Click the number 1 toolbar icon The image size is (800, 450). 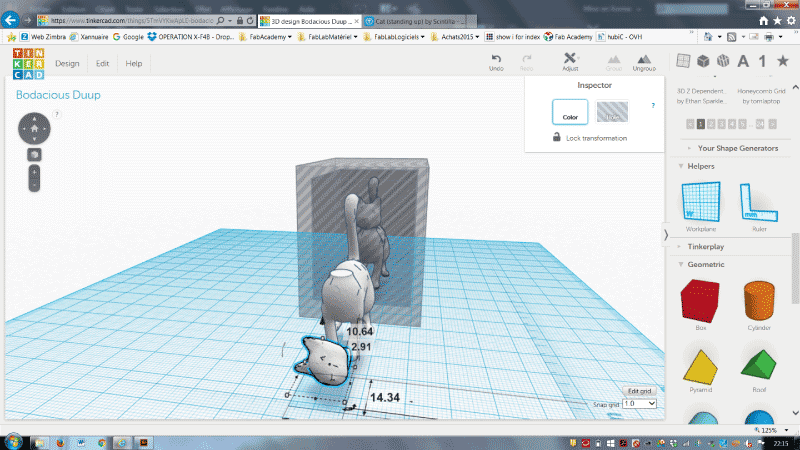pos(762,61)
